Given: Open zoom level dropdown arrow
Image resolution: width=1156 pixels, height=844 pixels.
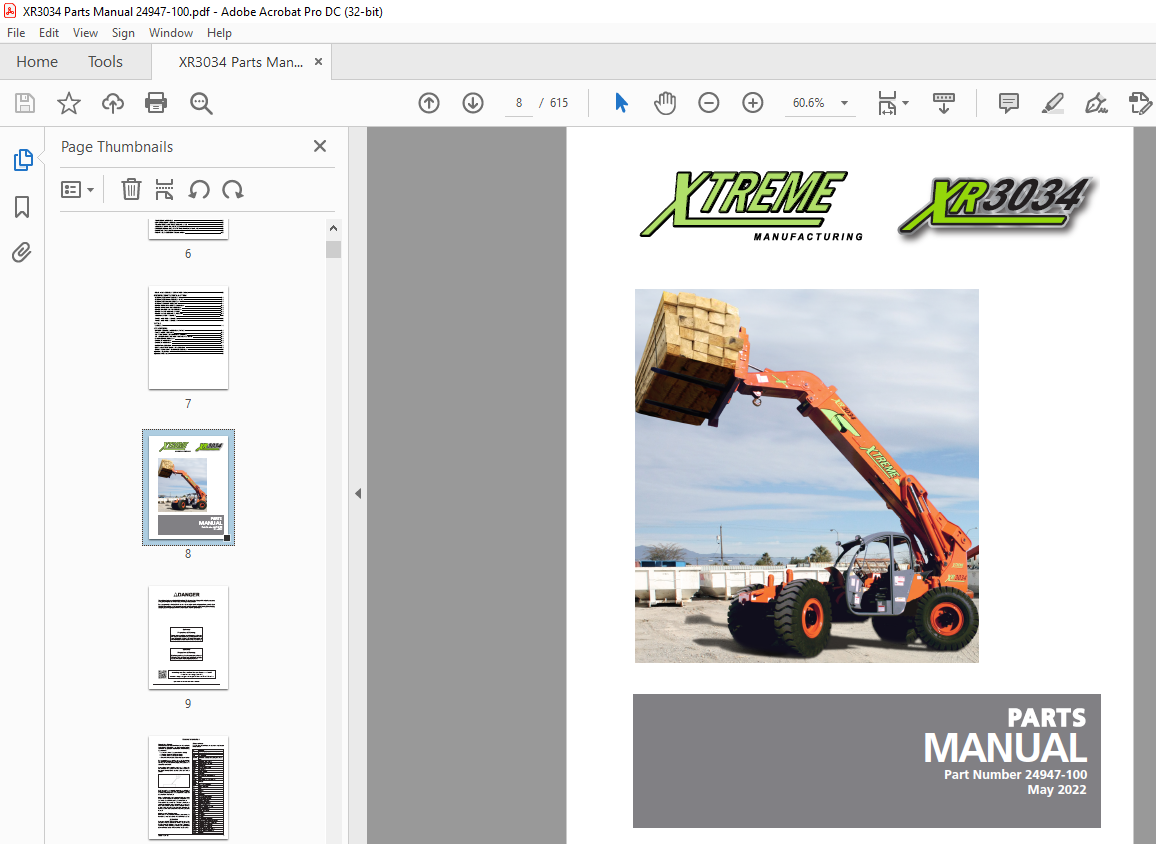Looking at the screenshot, I should [x=845, y=103].
